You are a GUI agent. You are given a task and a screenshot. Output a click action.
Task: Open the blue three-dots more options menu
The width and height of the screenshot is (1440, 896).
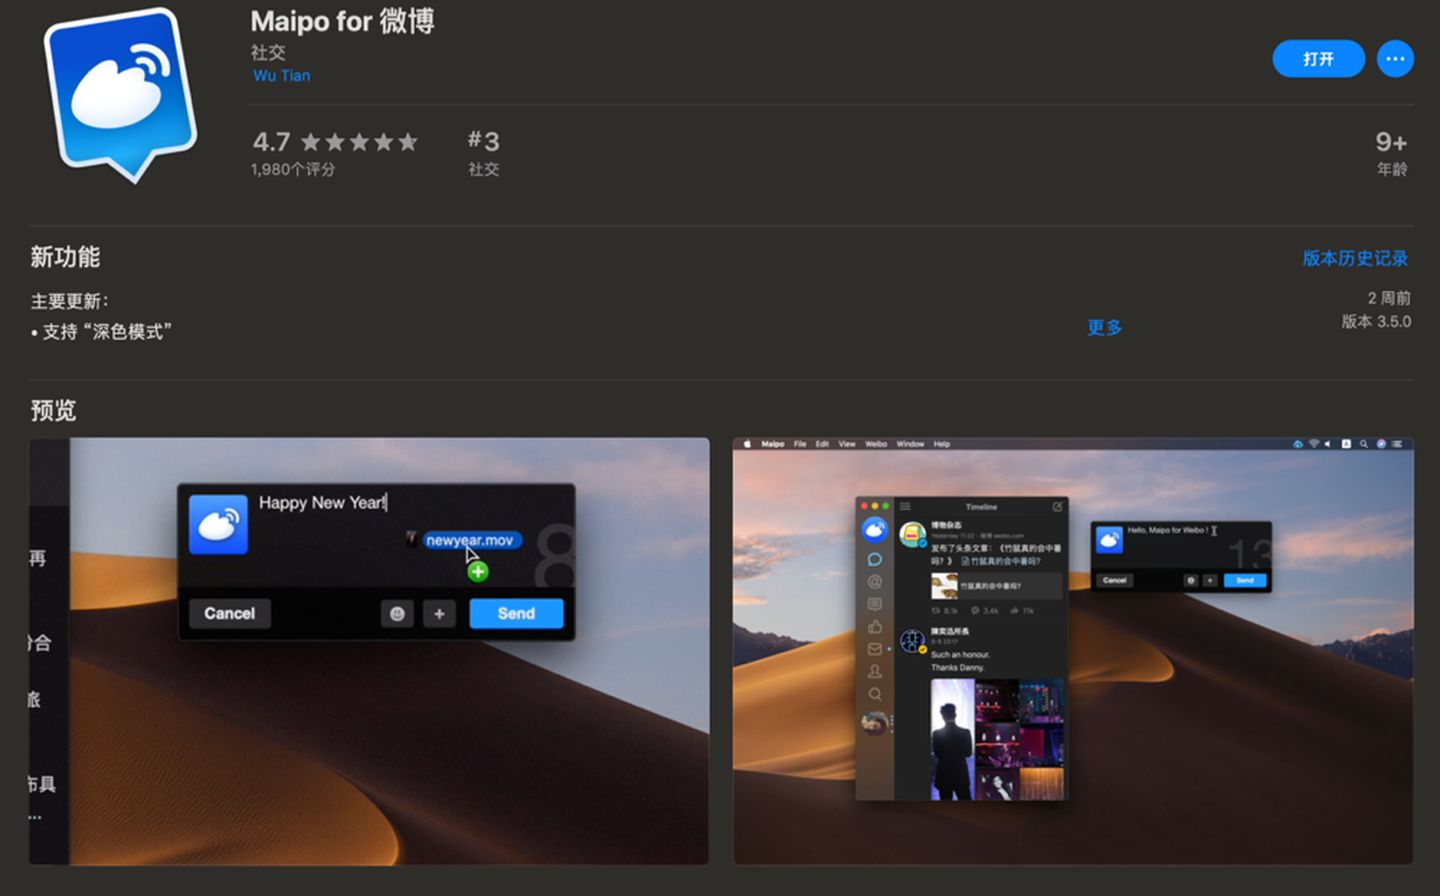(x=1395, y=59)
